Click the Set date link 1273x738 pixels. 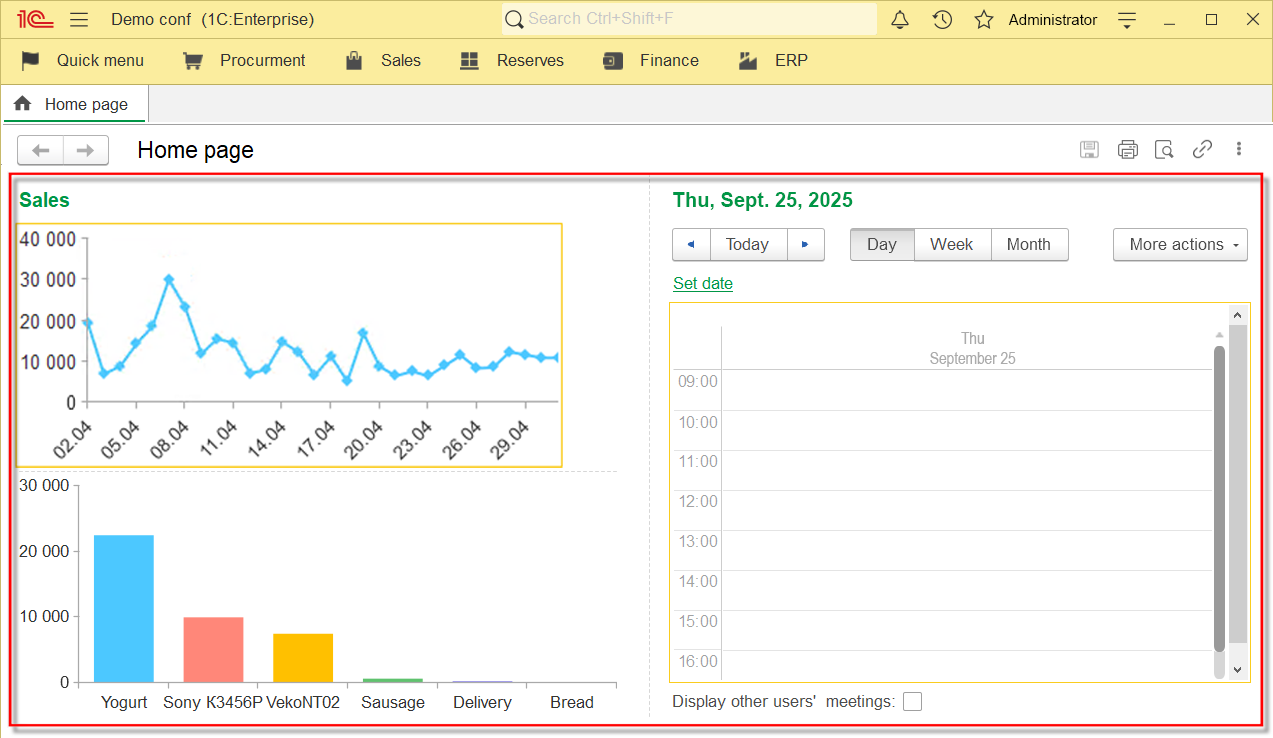703,284
